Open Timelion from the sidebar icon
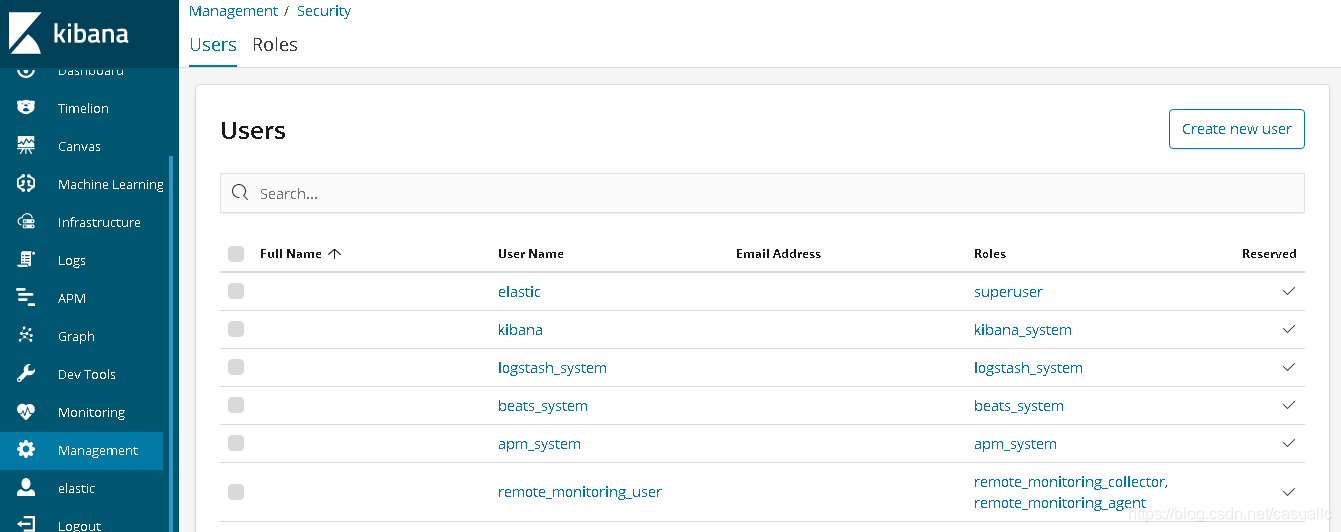1341x532 pixels. pyautogui.click(x=26, y=108)
